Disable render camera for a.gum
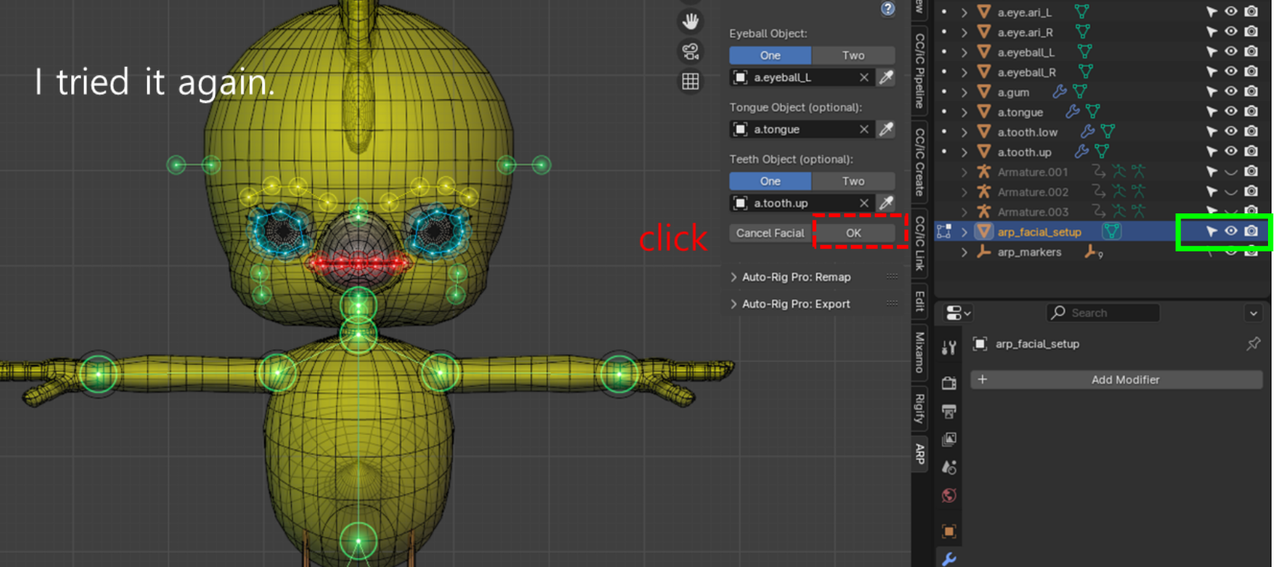 [x=1251, y=92]
